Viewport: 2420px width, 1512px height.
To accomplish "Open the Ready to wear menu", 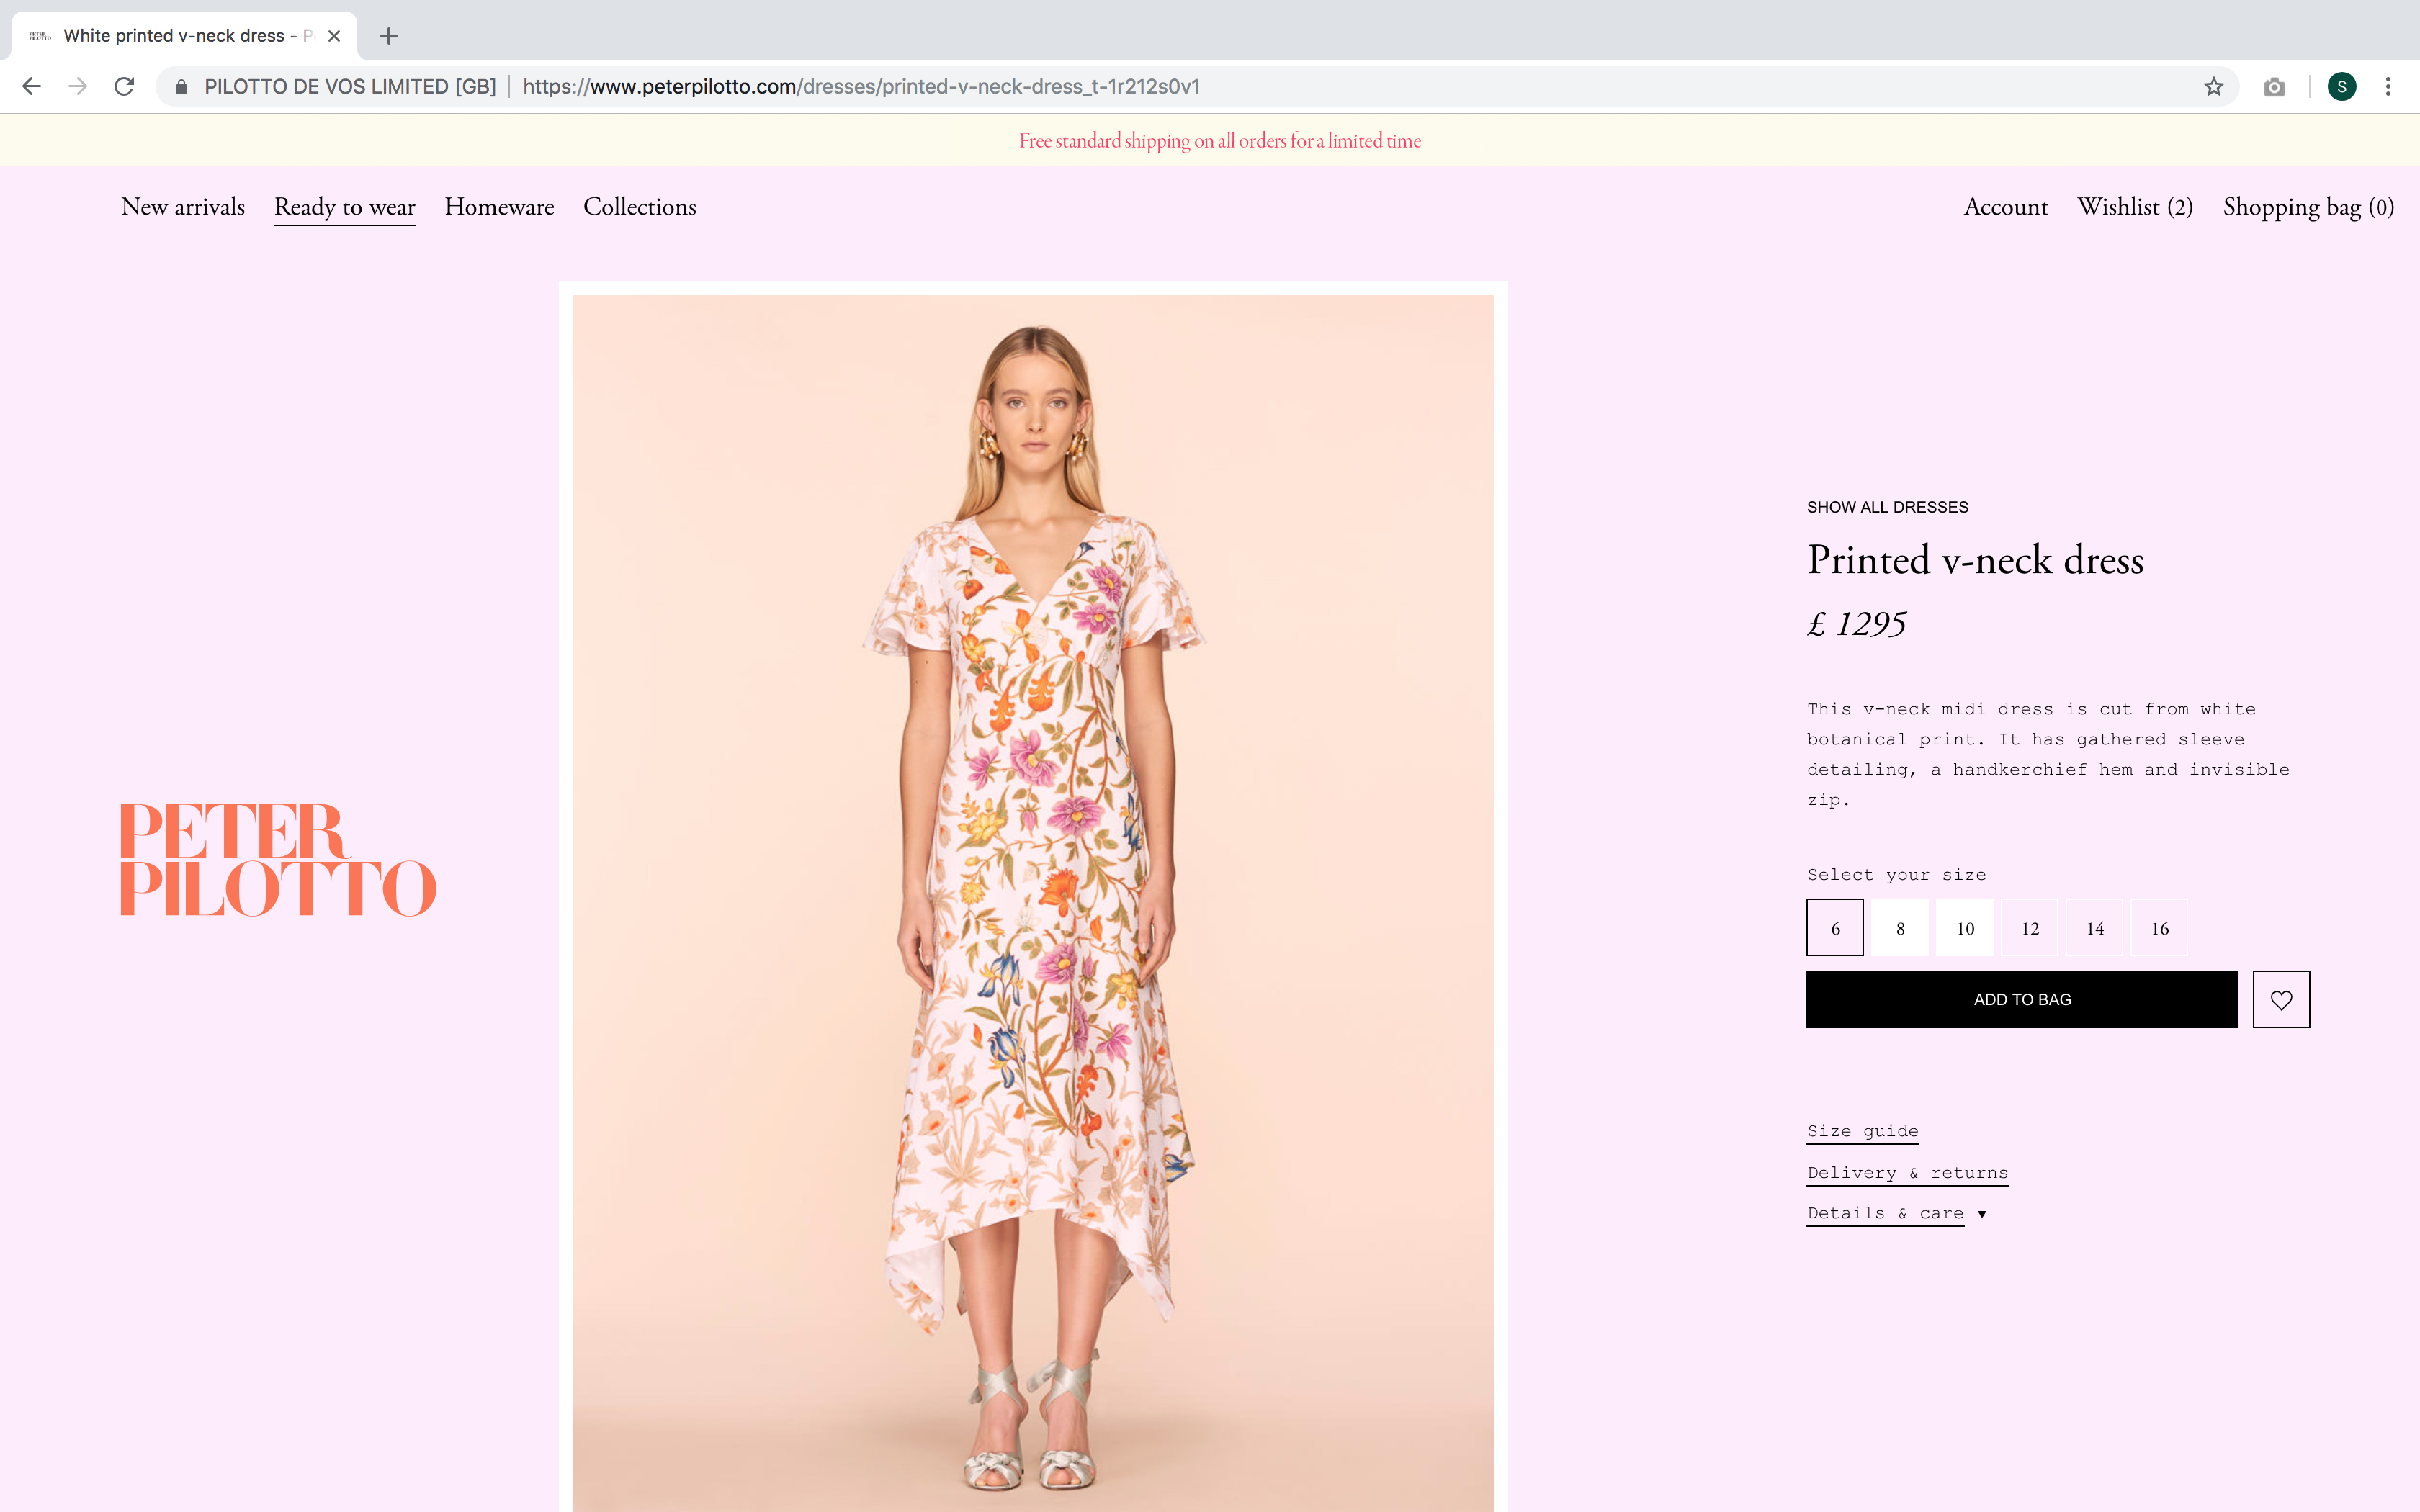I will [x=345, y=207].
